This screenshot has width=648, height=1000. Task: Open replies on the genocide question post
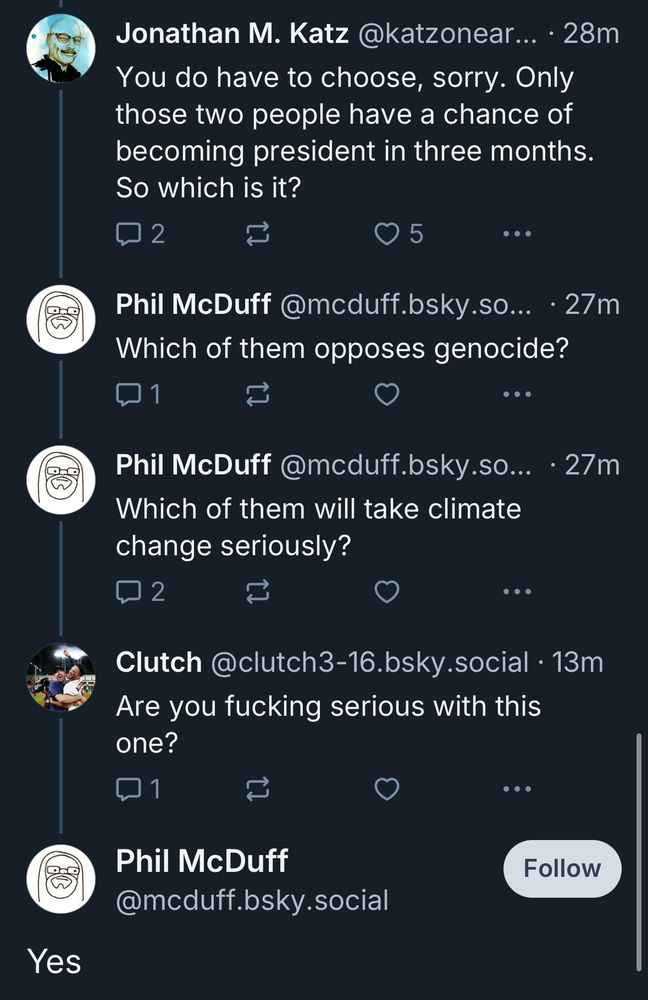click(x=129, y=393)
